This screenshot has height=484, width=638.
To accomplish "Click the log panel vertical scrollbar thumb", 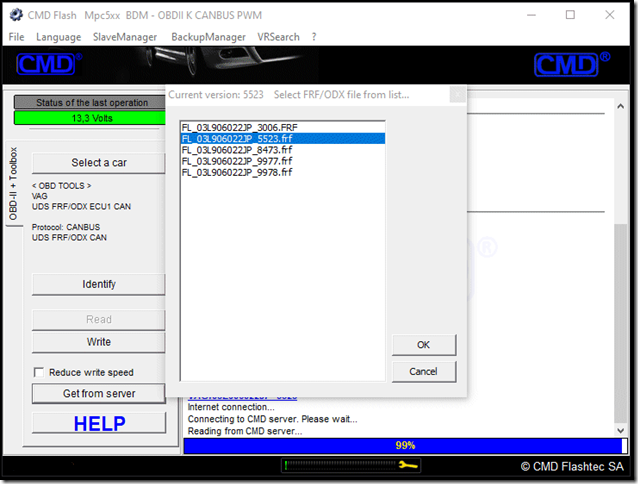I will [621, 323].
